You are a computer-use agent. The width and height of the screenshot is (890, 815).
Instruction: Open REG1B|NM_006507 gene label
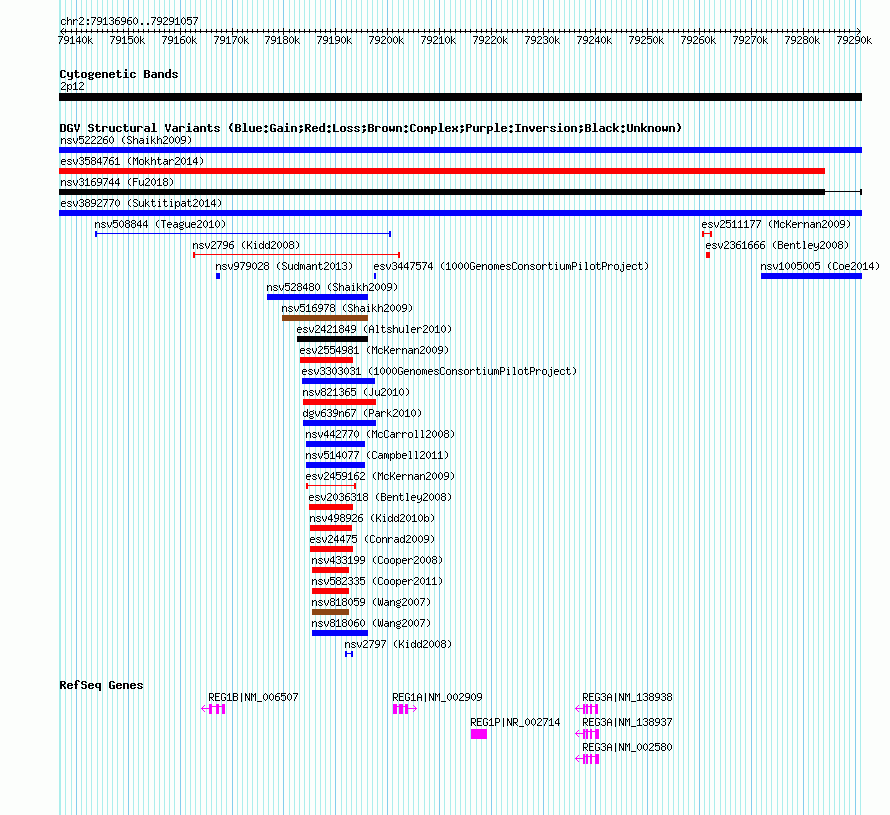253,697
